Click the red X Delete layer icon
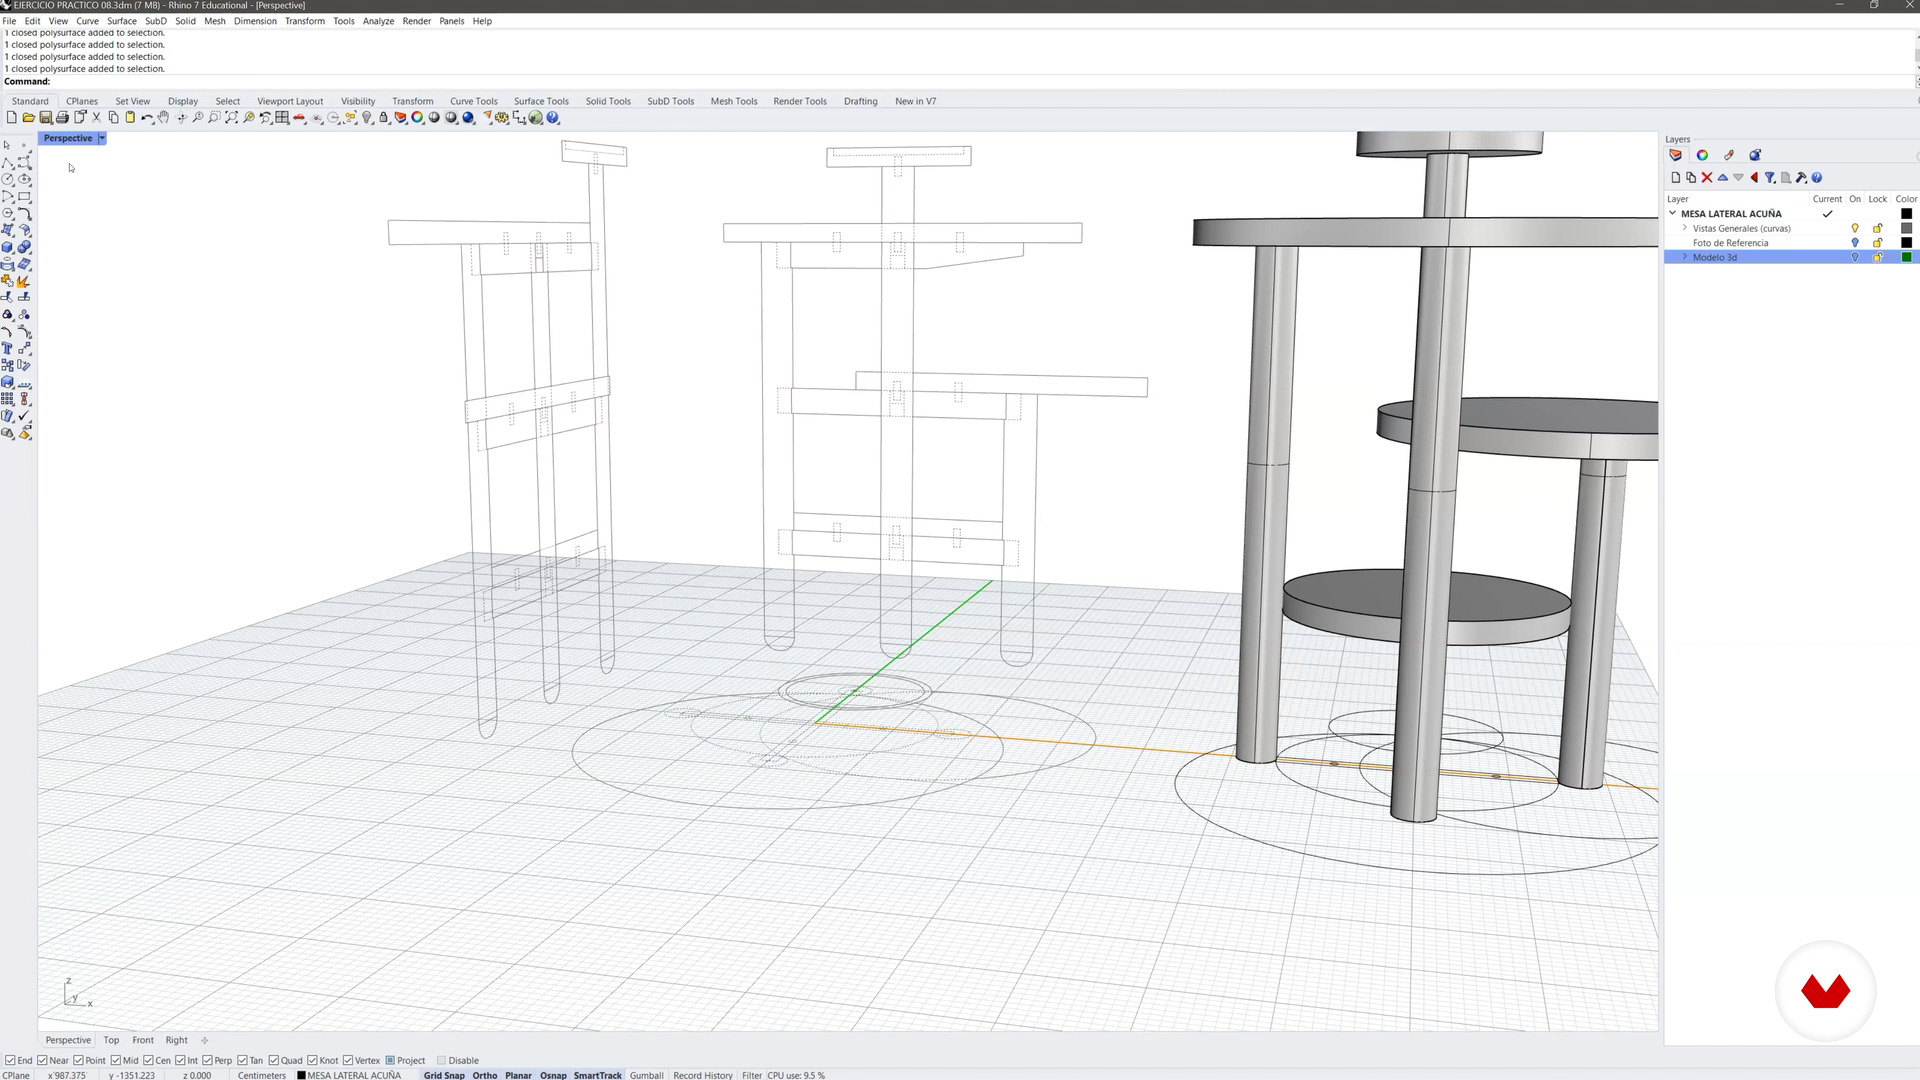 [x=1707, y=178]
